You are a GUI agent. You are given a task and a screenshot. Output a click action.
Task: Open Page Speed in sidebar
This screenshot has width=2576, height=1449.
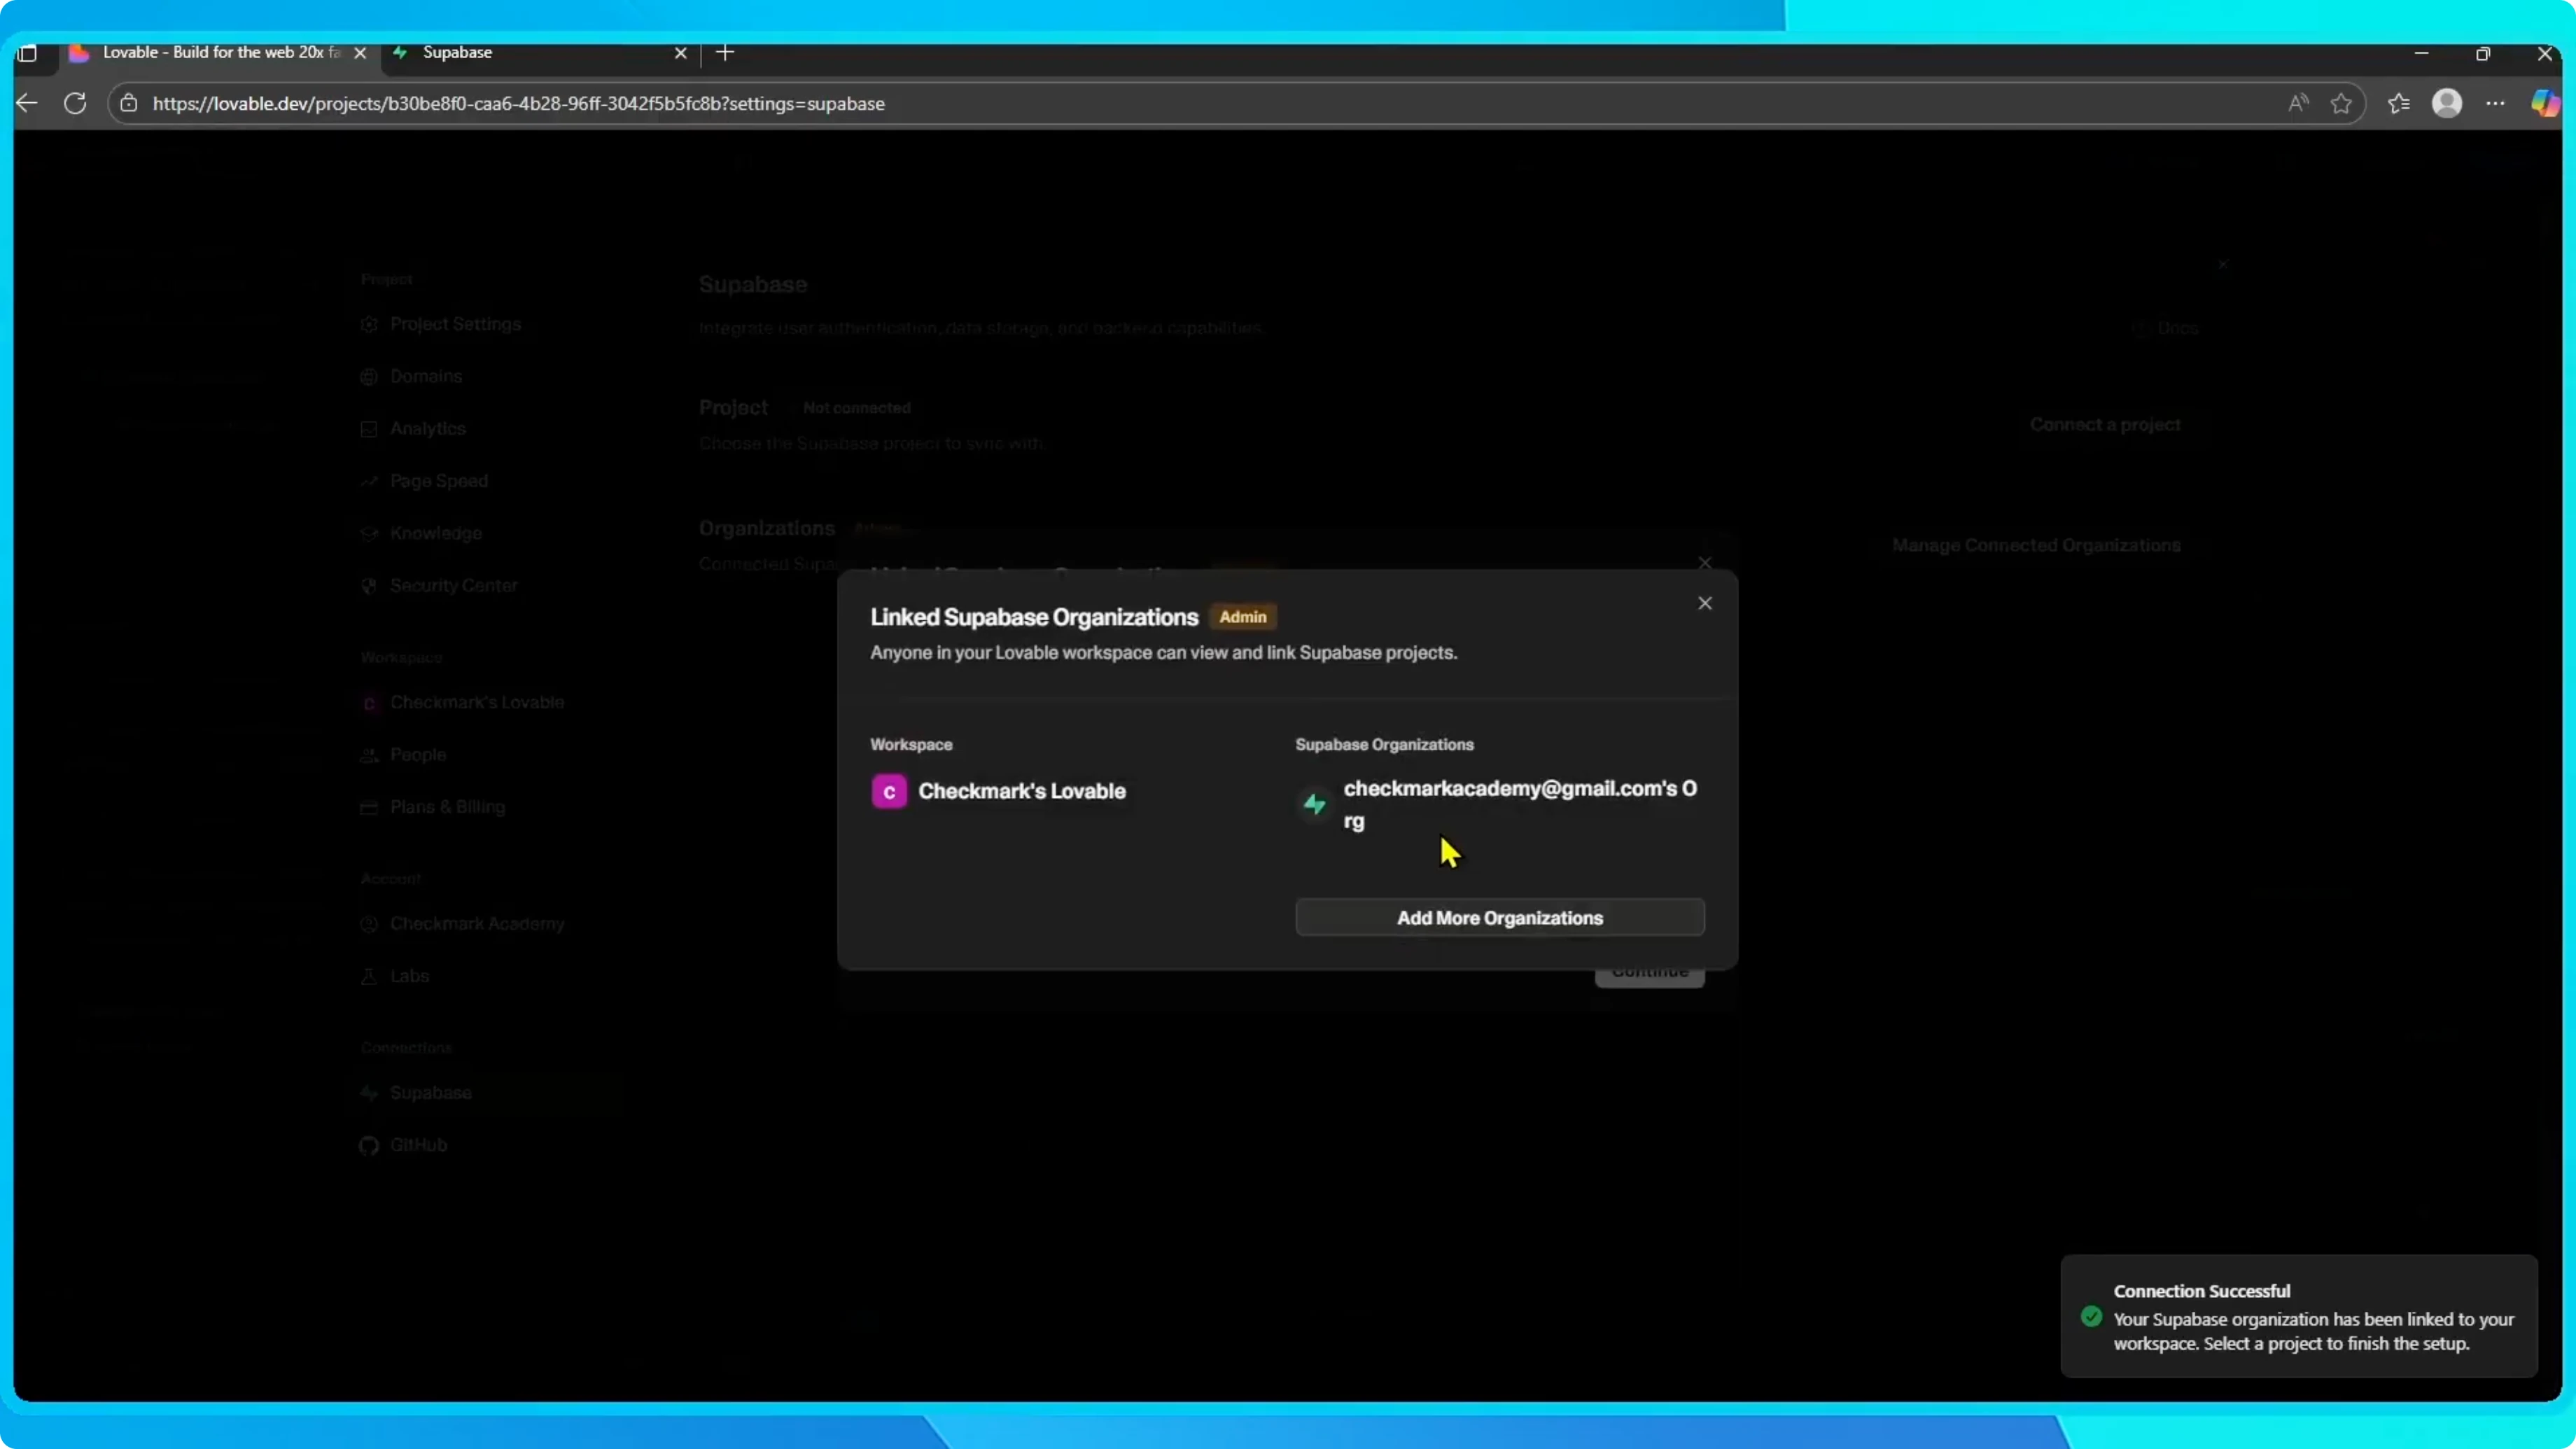coord(424,481)
